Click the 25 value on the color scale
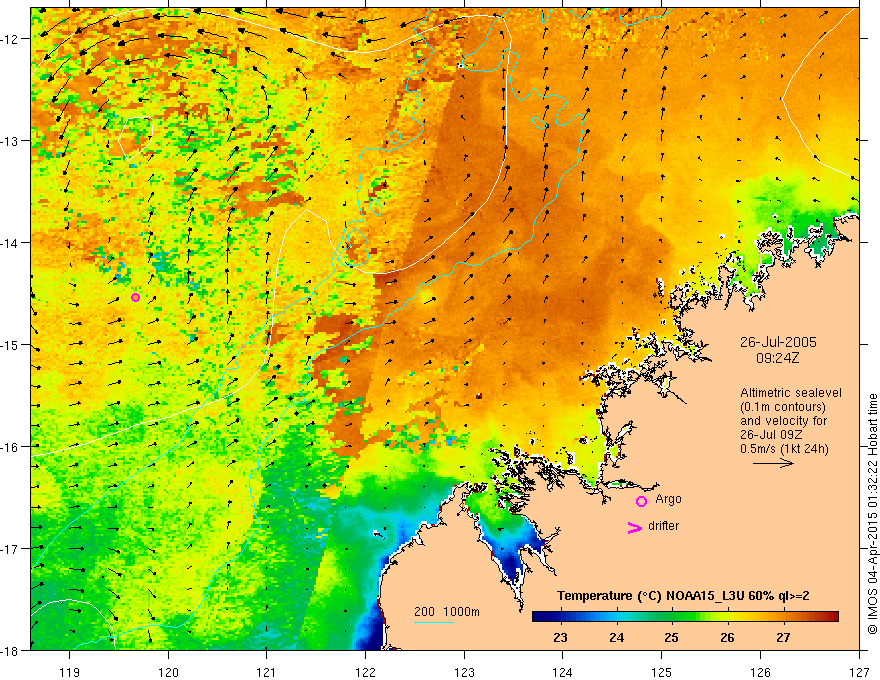 point(671,638)
